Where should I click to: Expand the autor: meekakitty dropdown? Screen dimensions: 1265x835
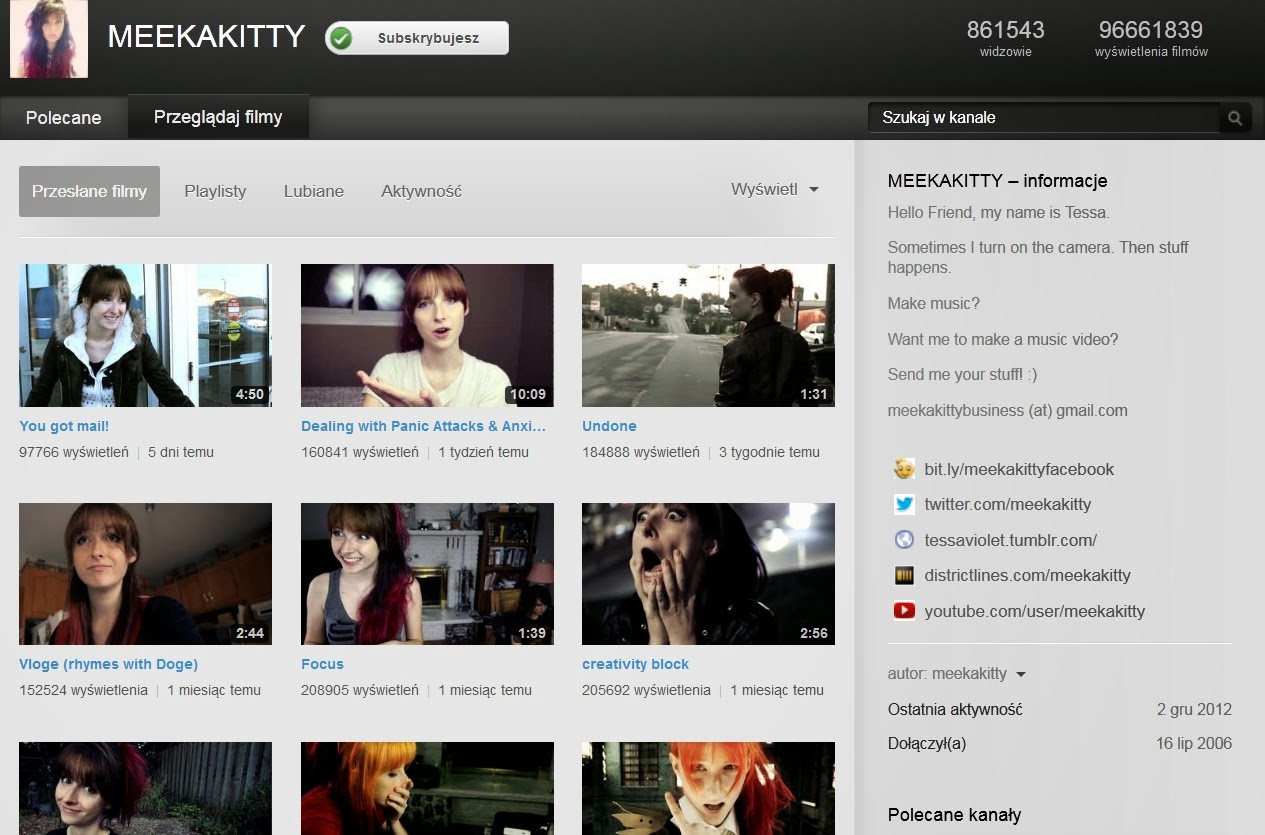(957, 674)
